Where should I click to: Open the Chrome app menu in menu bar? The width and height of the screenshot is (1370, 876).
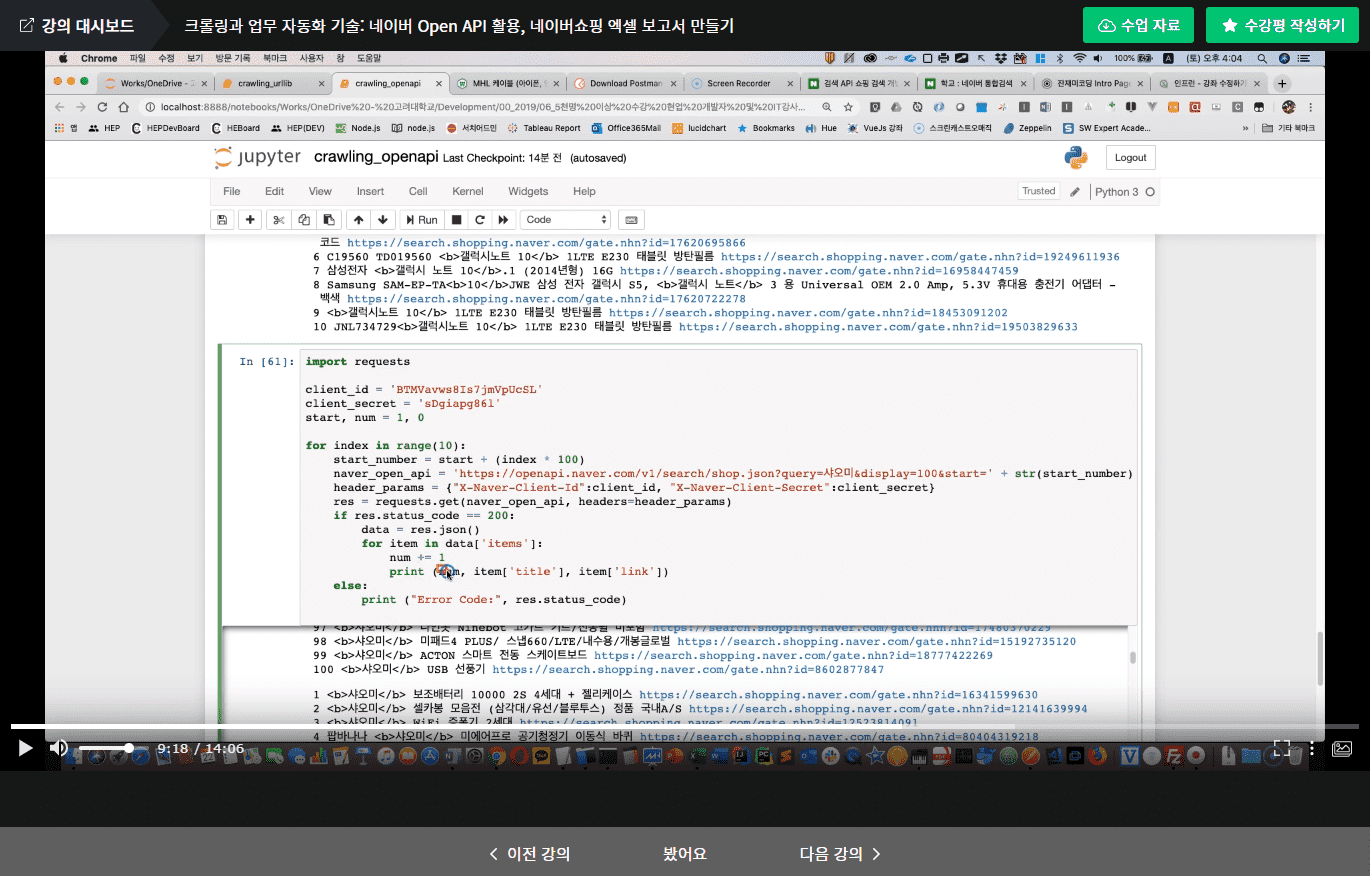coord(99,58)
